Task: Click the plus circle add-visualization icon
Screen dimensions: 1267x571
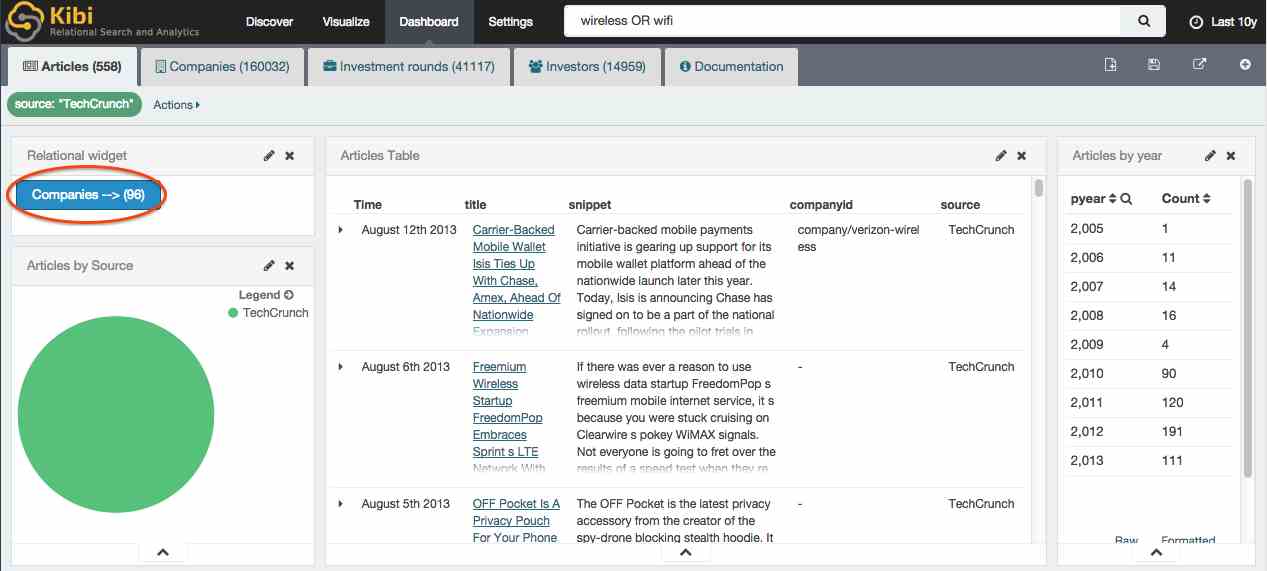Action: click(x=1245, y=65)
